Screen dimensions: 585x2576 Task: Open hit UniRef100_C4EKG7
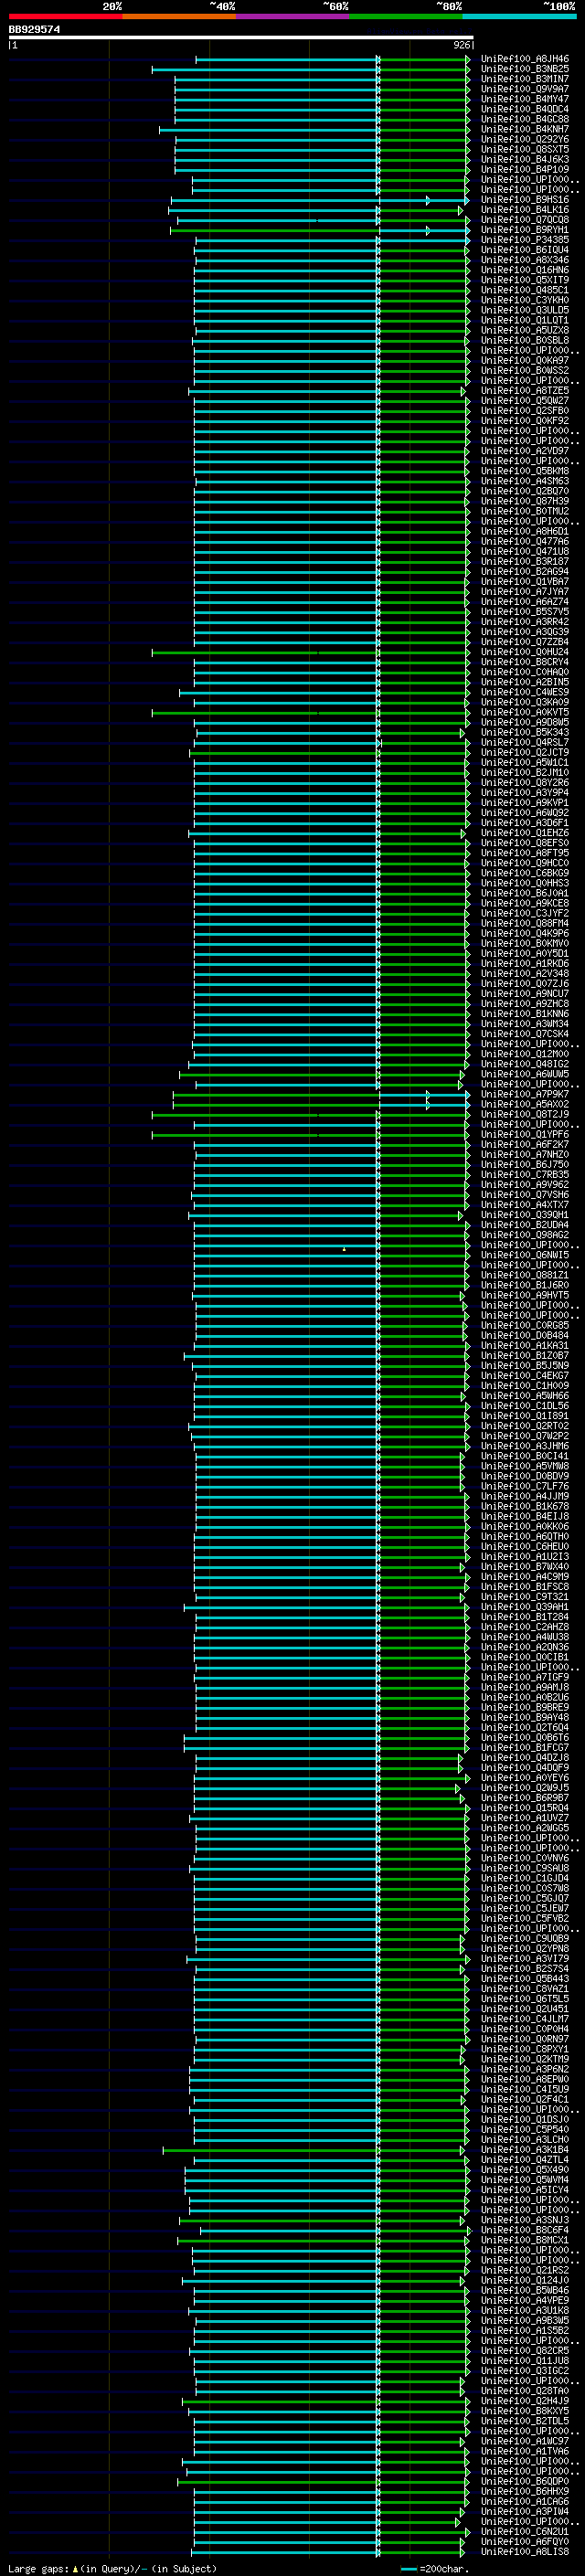(525, 1375)
